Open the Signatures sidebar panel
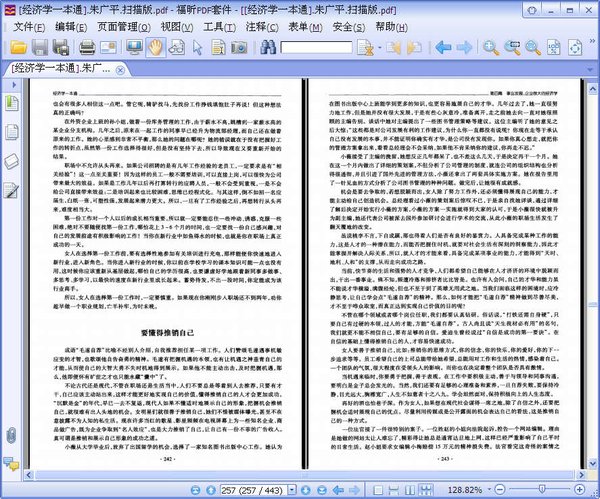 pos(11,190)
